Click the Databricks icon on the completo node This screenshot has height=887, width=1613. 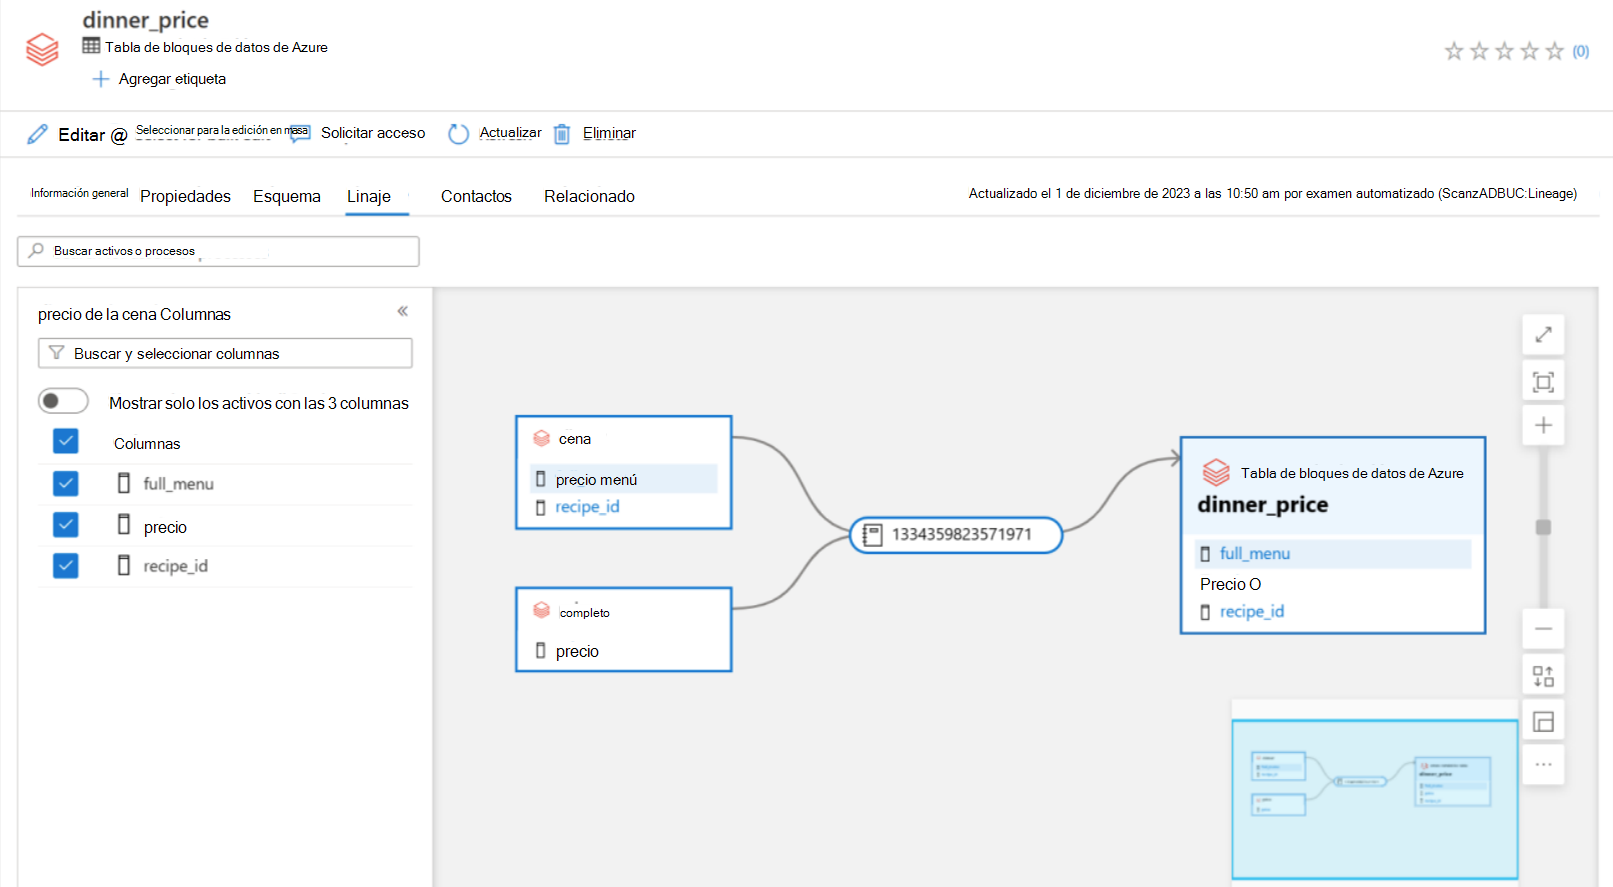542,610
